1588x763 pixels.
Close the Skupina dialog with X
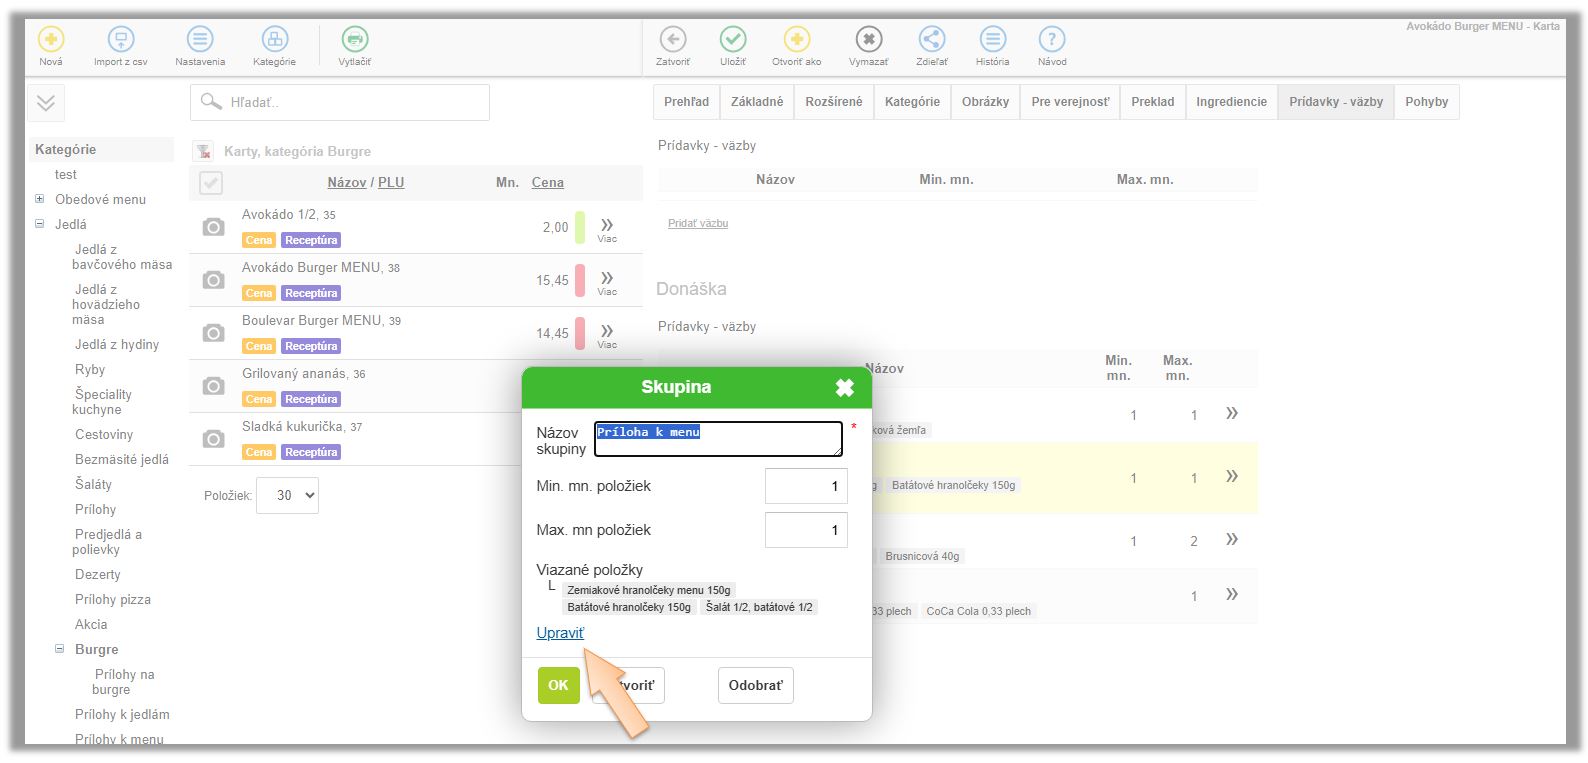[844, 388]
